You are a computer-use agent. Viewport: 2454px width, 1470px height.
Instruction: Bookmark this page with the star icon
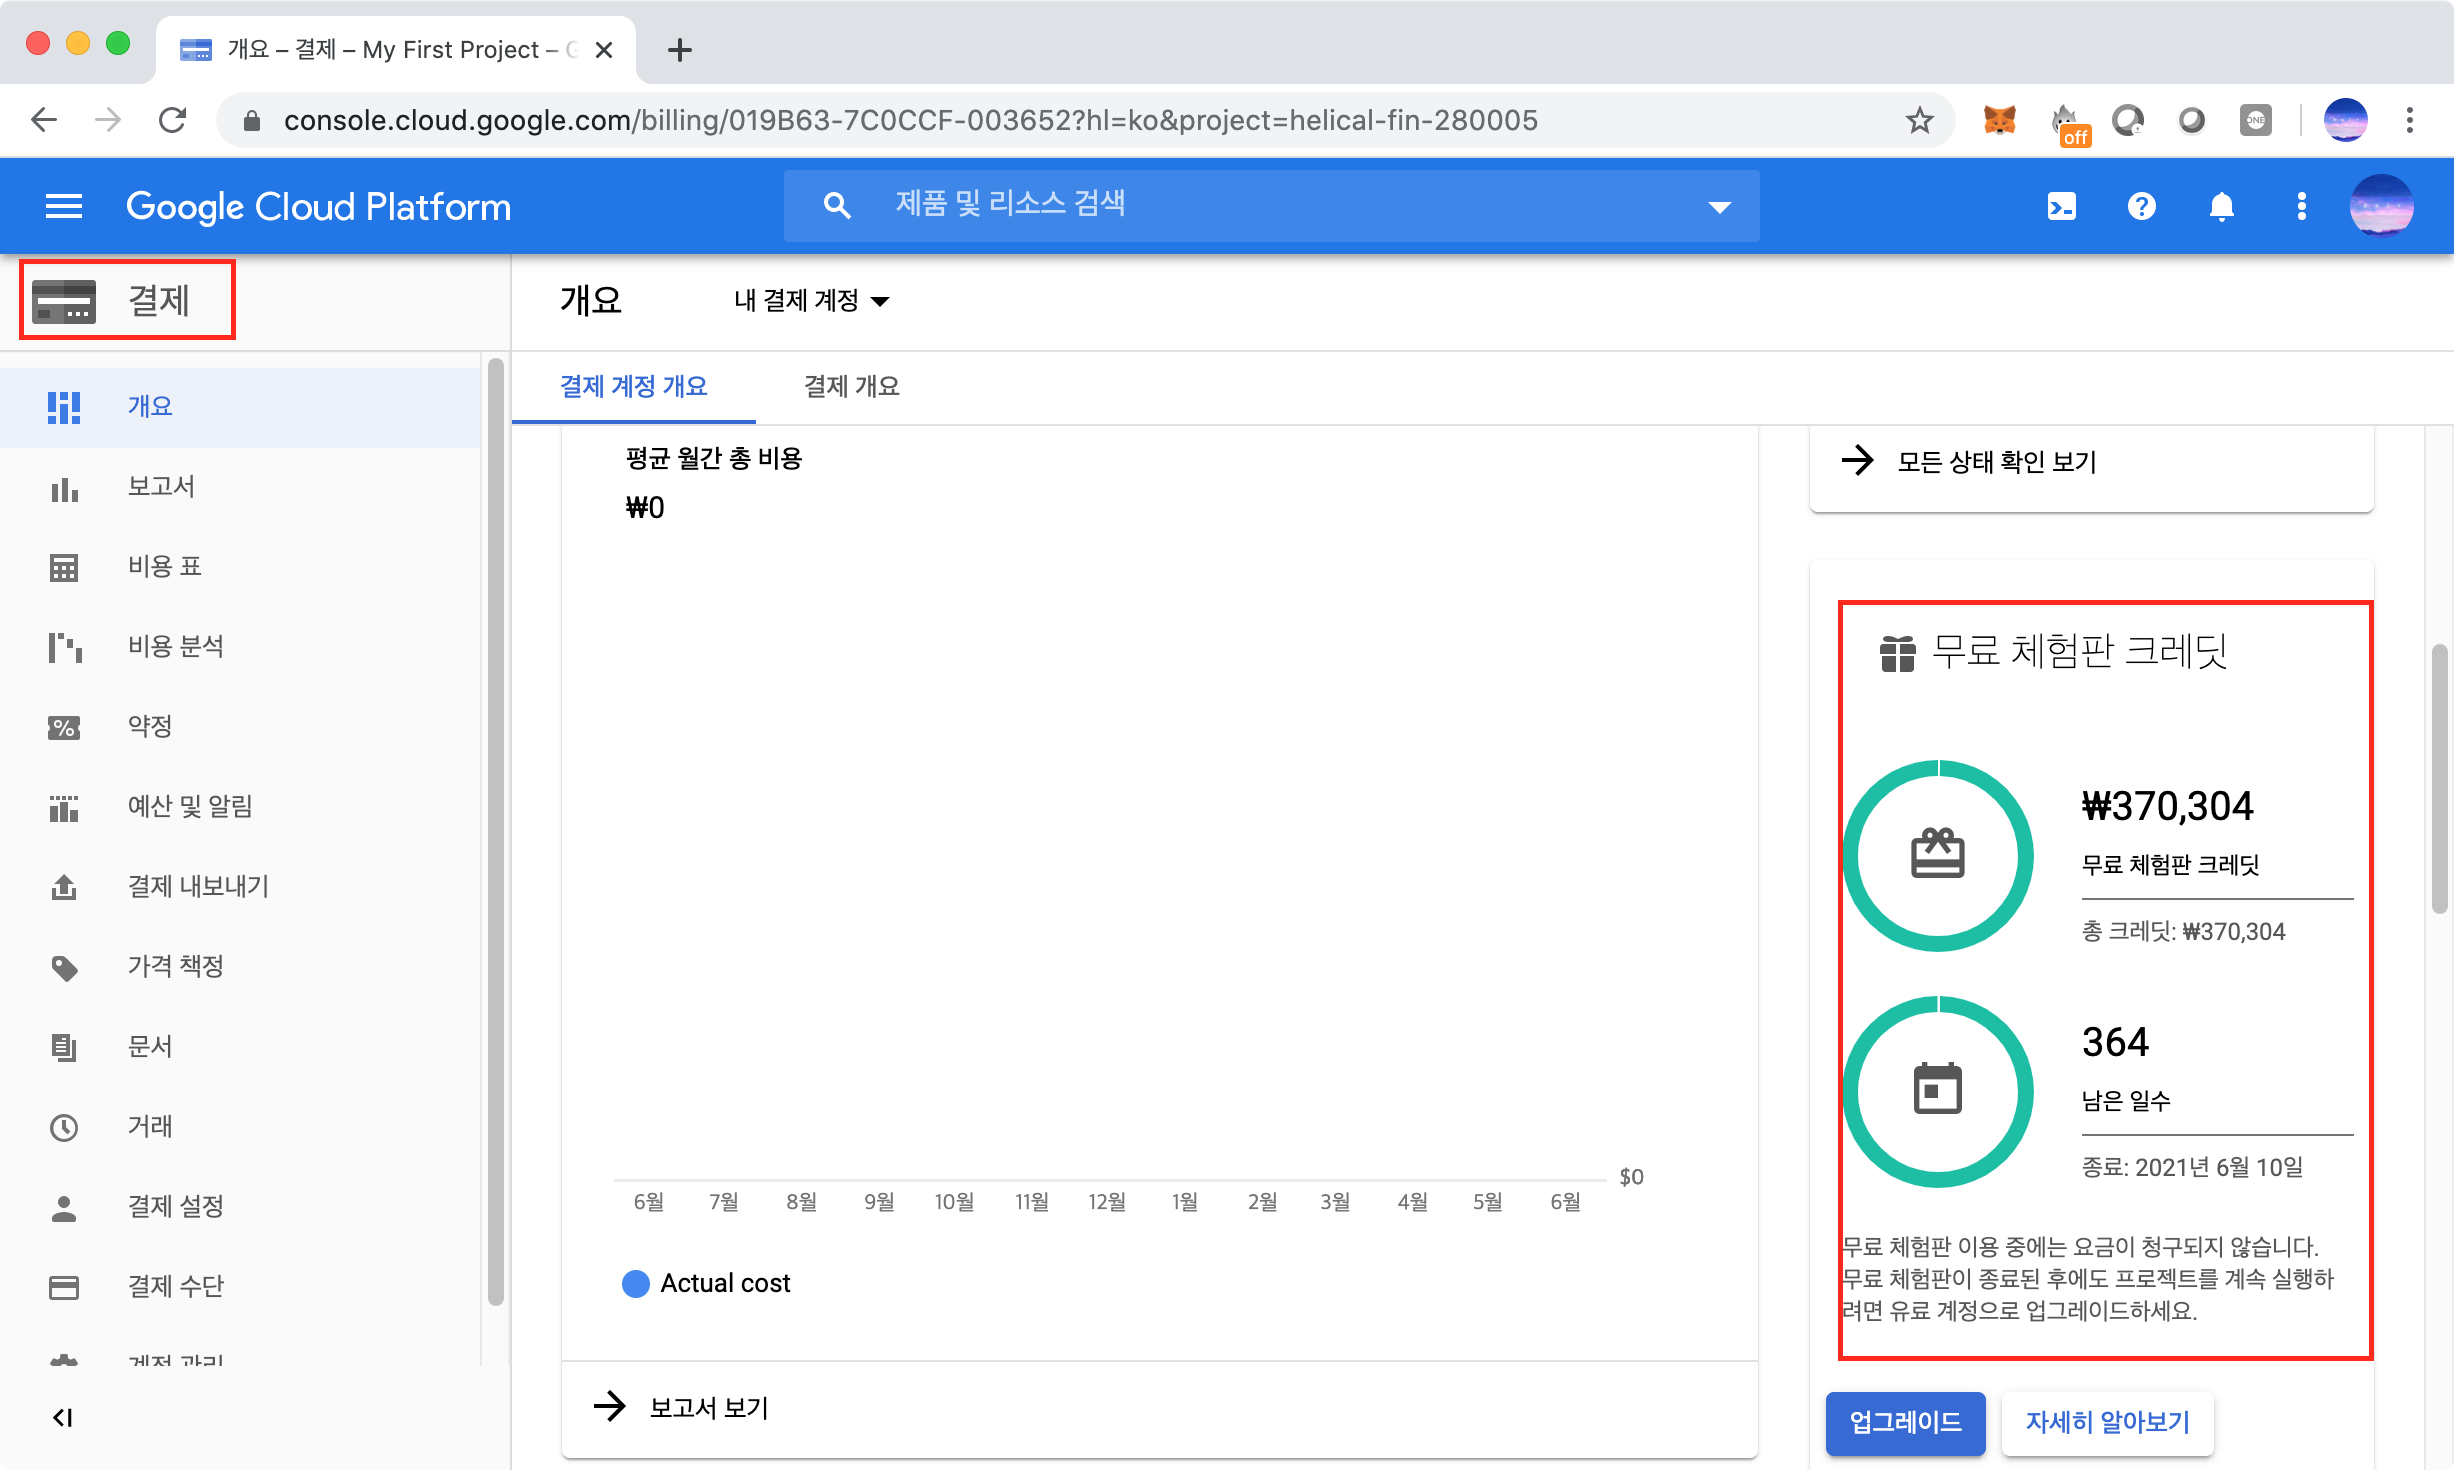coord(1919,121)
